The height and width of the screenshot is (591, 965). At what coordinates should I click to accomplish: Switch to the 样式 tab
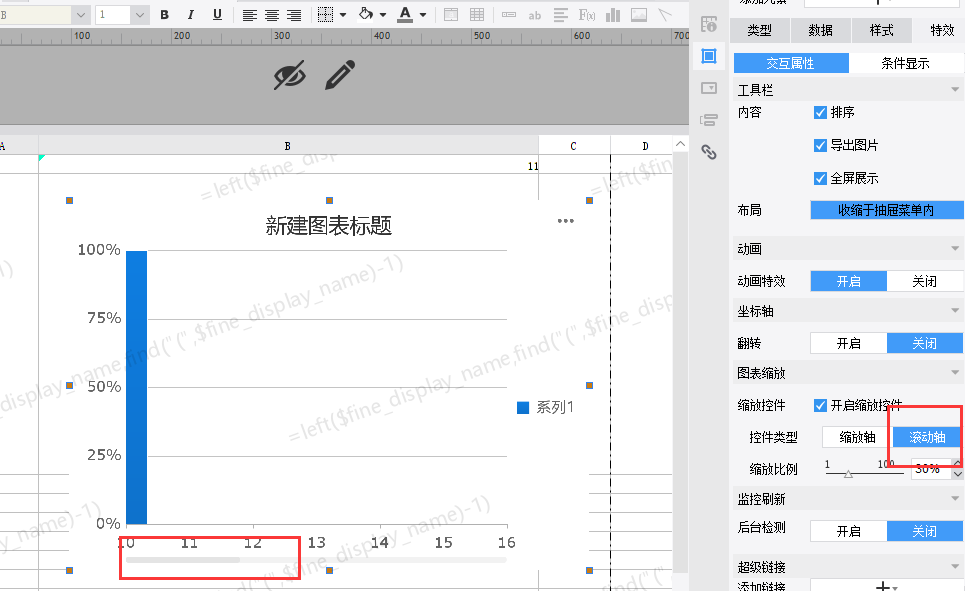coord(881,30)
